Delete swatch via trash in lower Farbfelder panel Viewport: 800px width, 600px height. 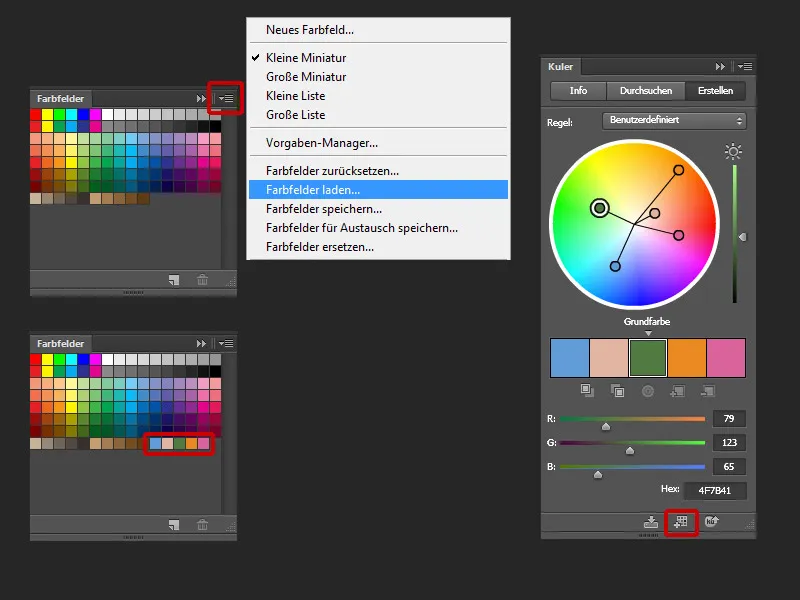coord(203,524)
